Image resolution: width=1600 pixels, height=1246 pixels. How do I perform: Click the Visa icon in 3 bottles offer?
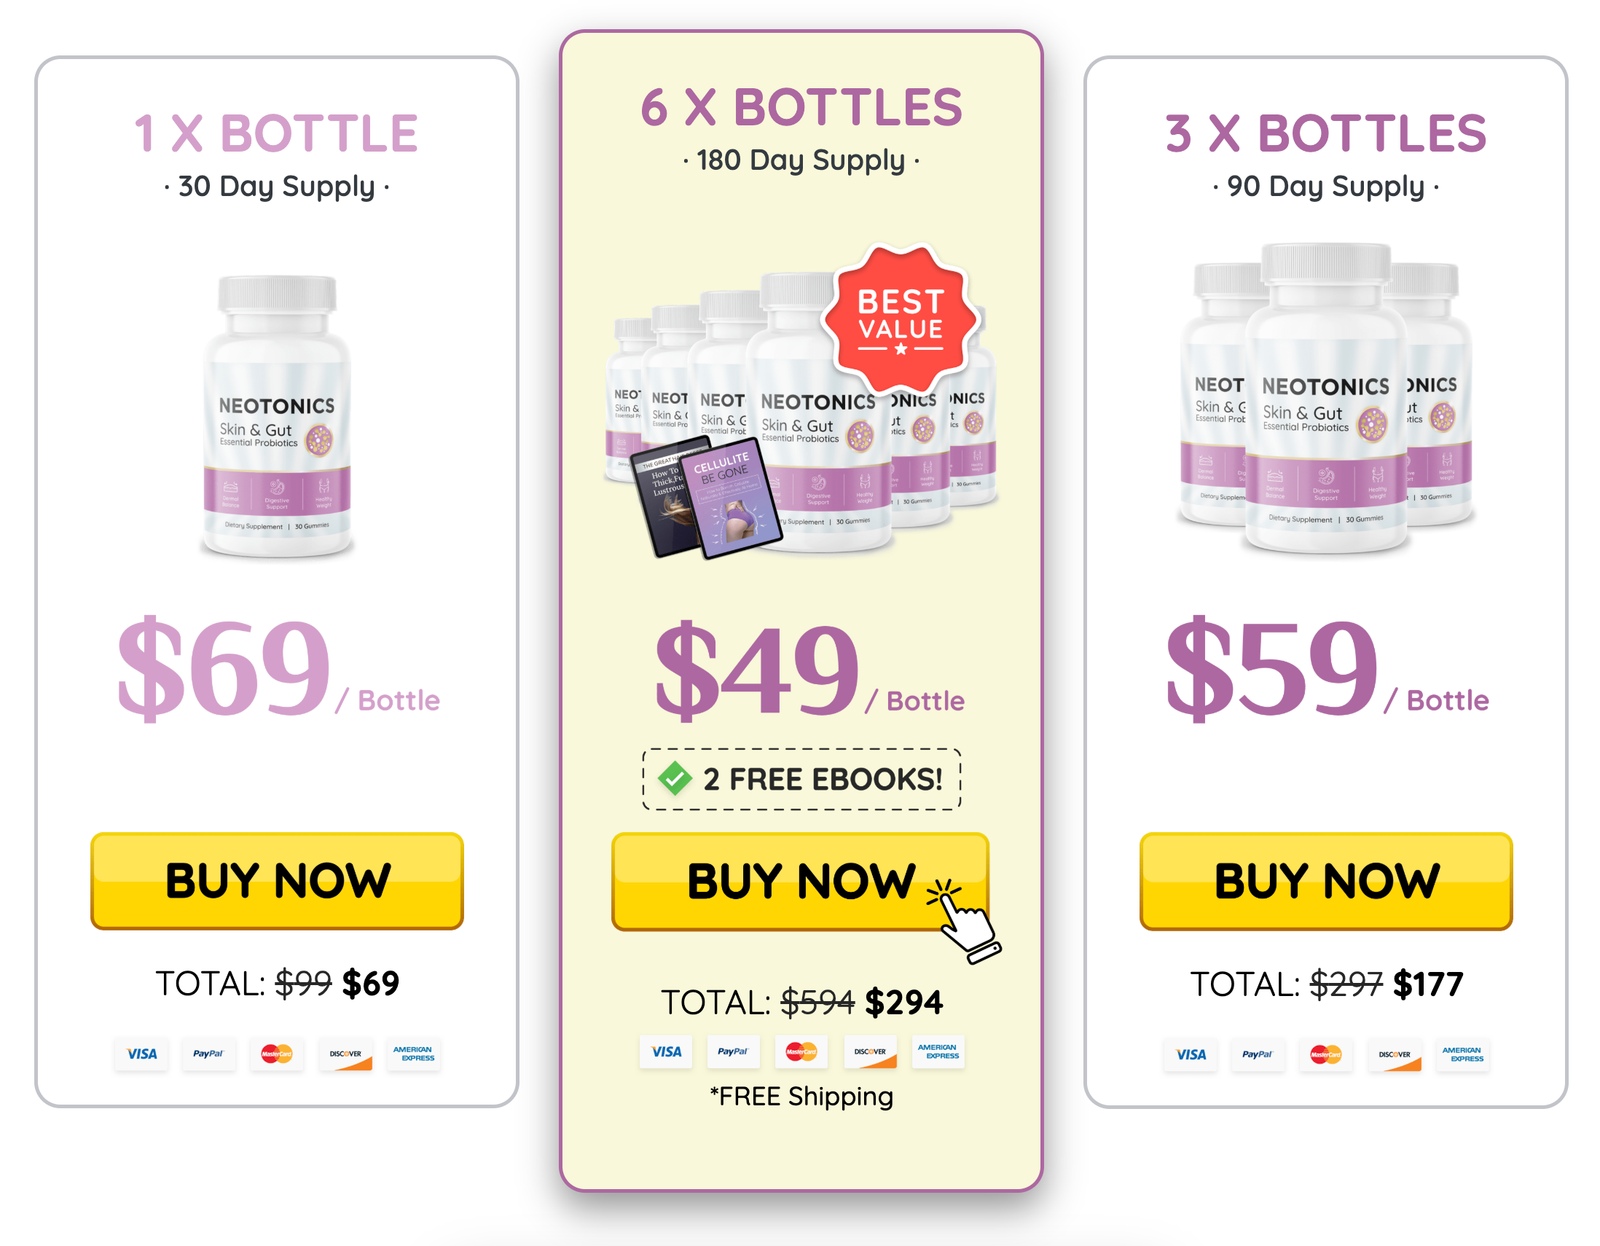click(x=1190, y=1054)
